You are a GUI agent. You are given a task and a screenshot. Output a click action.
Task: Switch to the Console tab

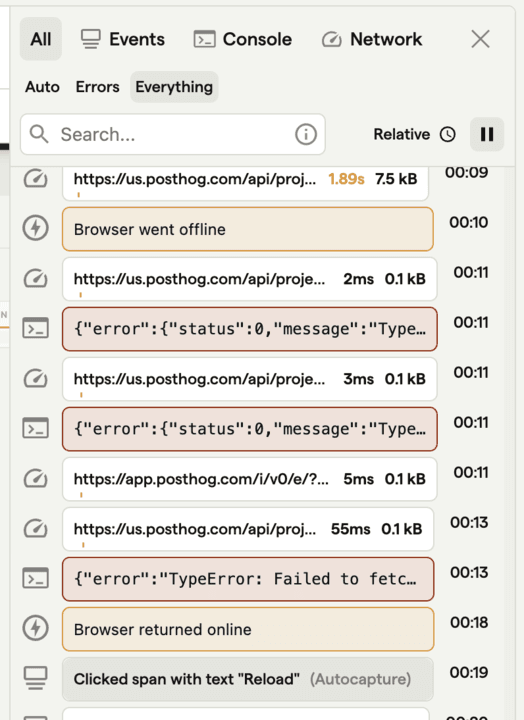[x=243, y=39]
